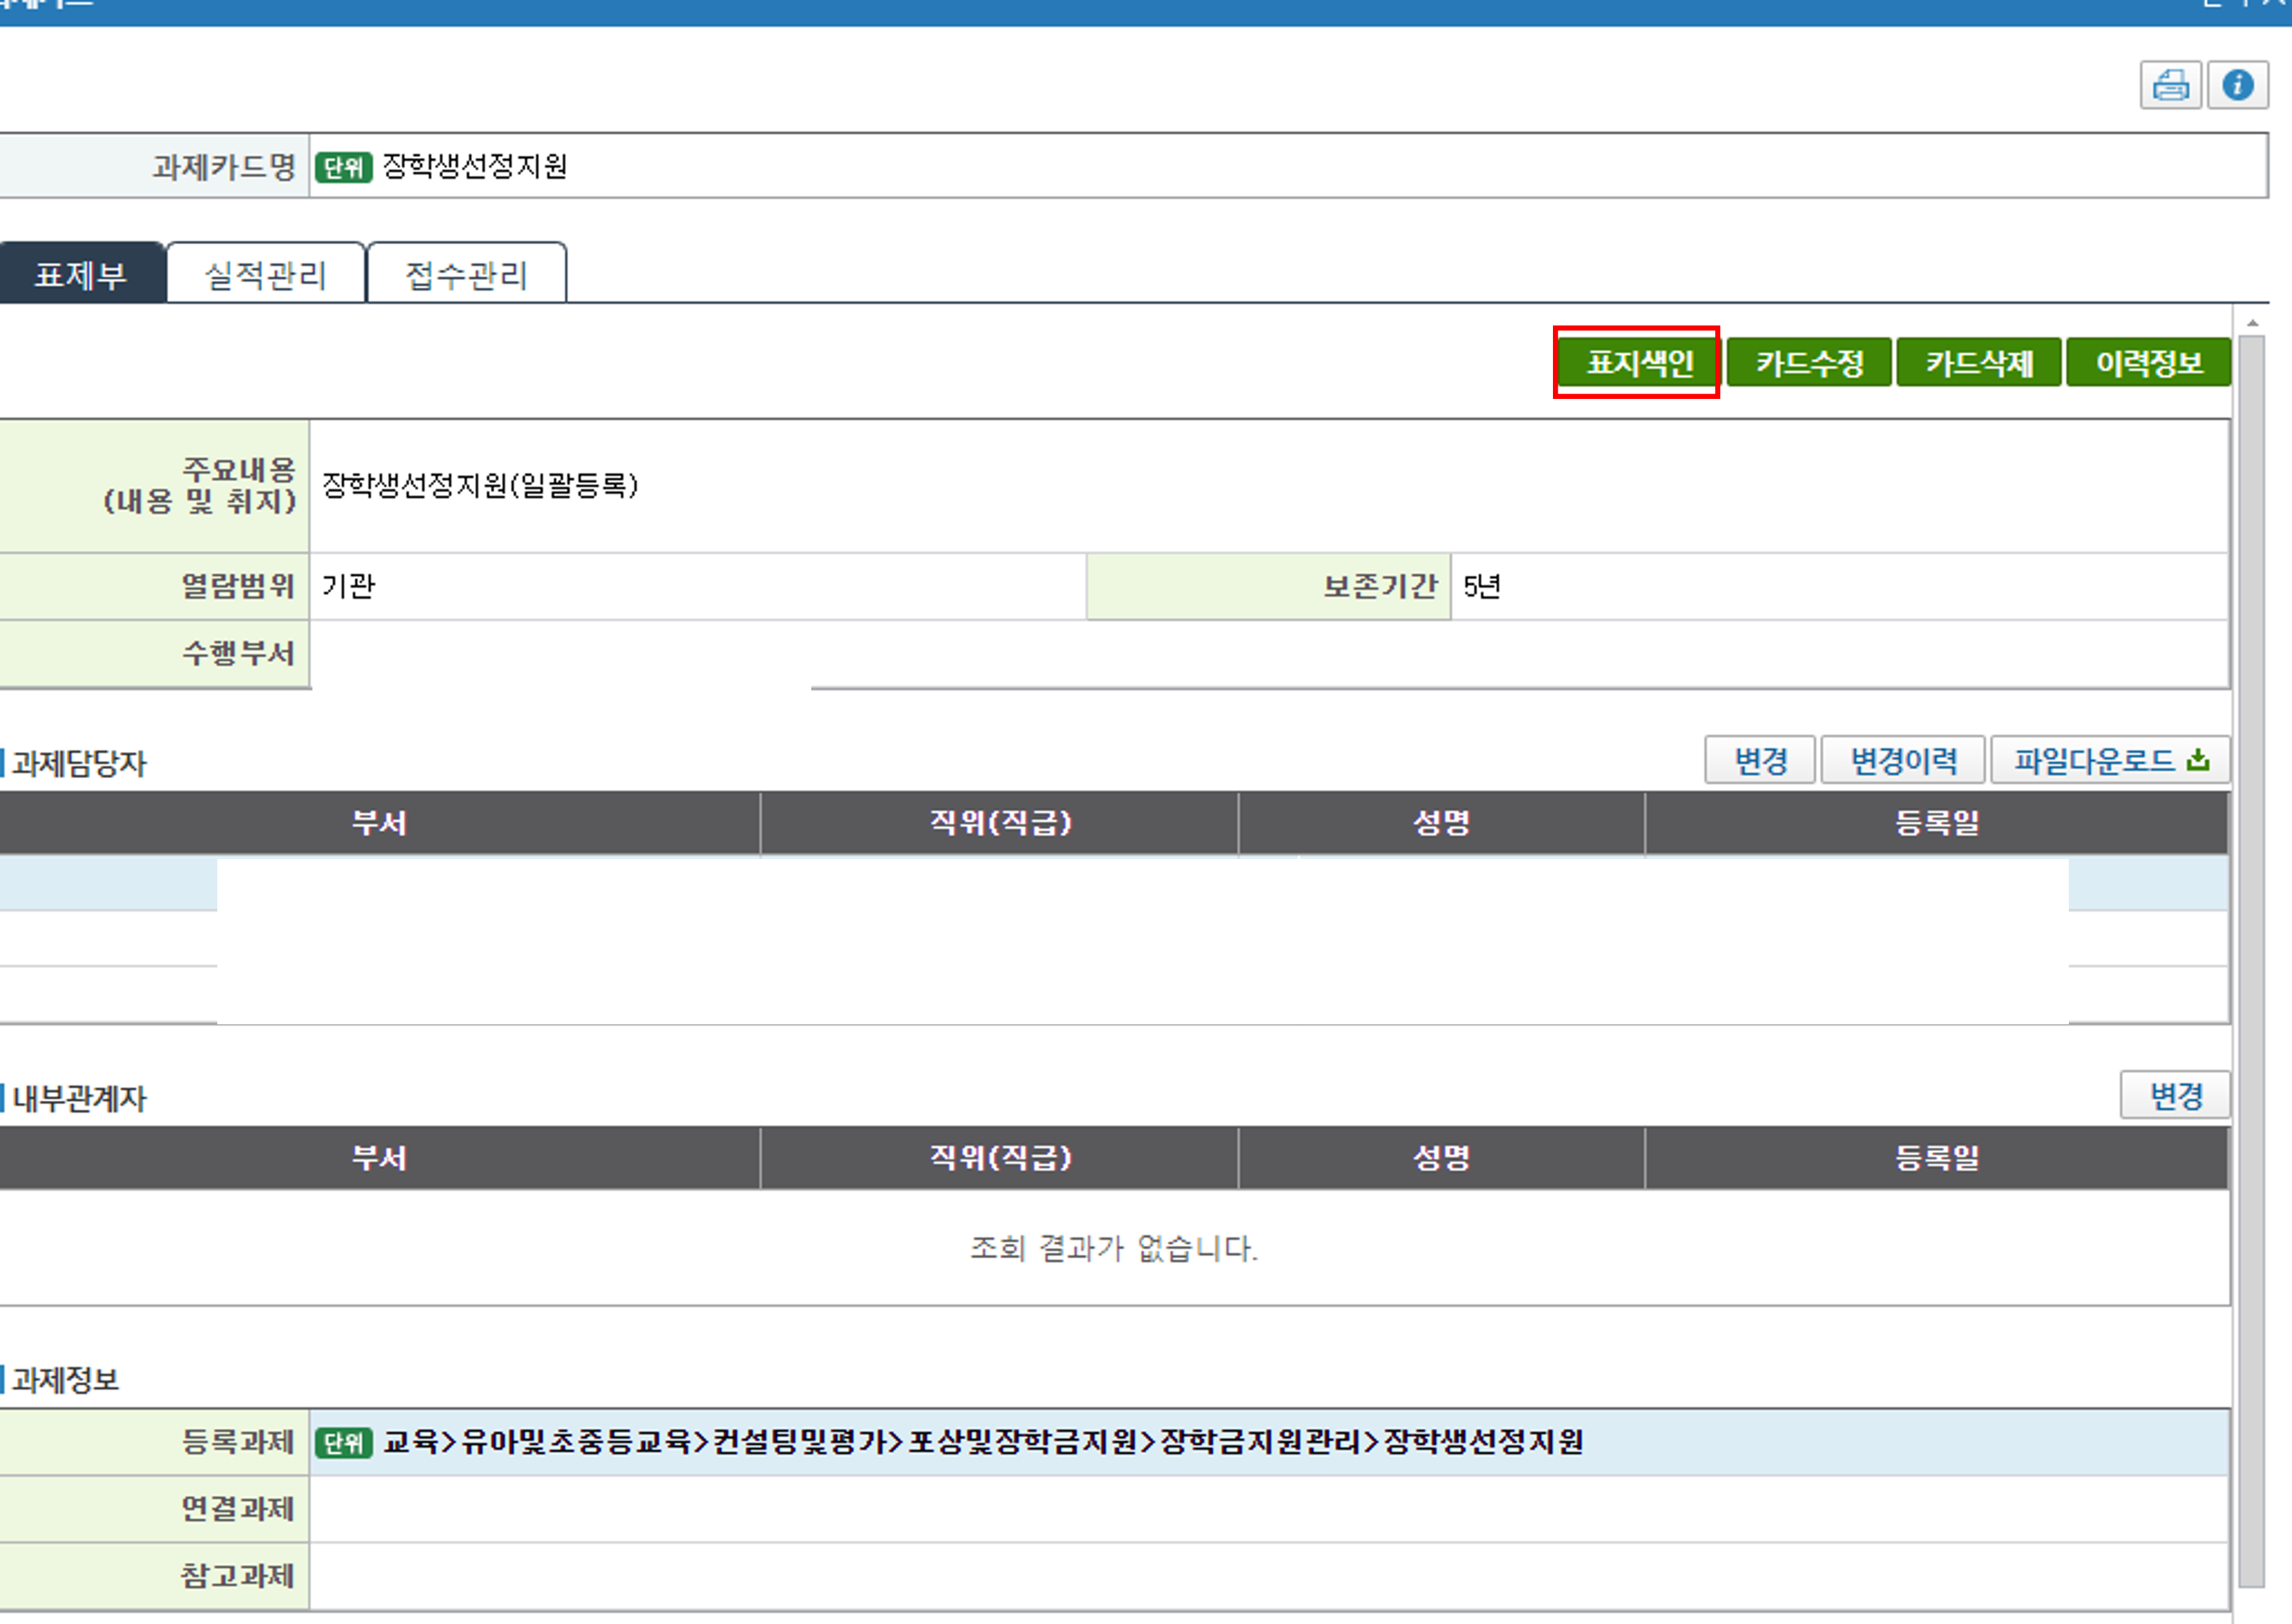Click the 등록과제 path row

982,1442
